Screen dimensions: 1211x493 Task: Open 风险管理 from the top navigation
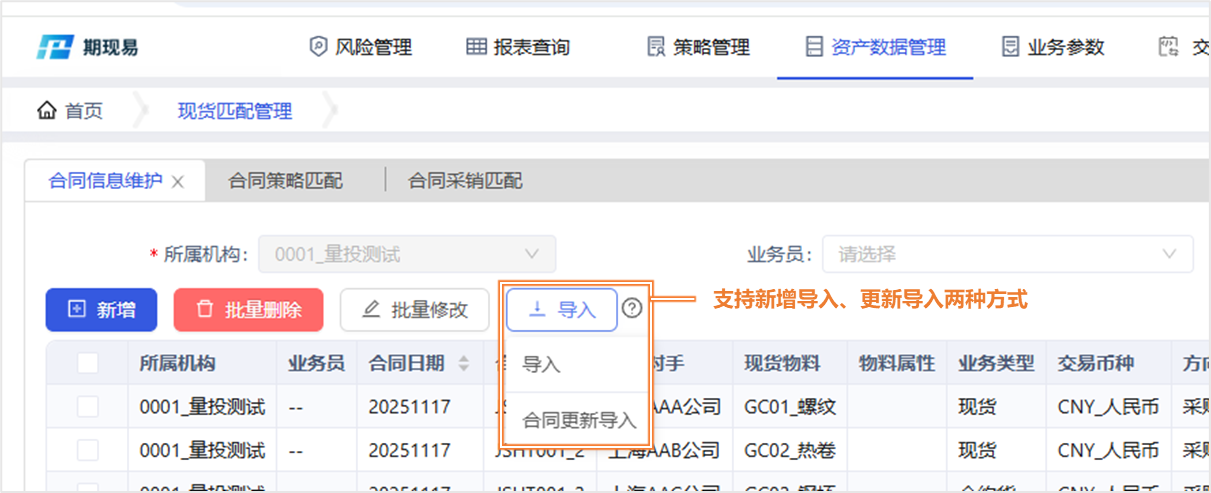coord(360,47)
